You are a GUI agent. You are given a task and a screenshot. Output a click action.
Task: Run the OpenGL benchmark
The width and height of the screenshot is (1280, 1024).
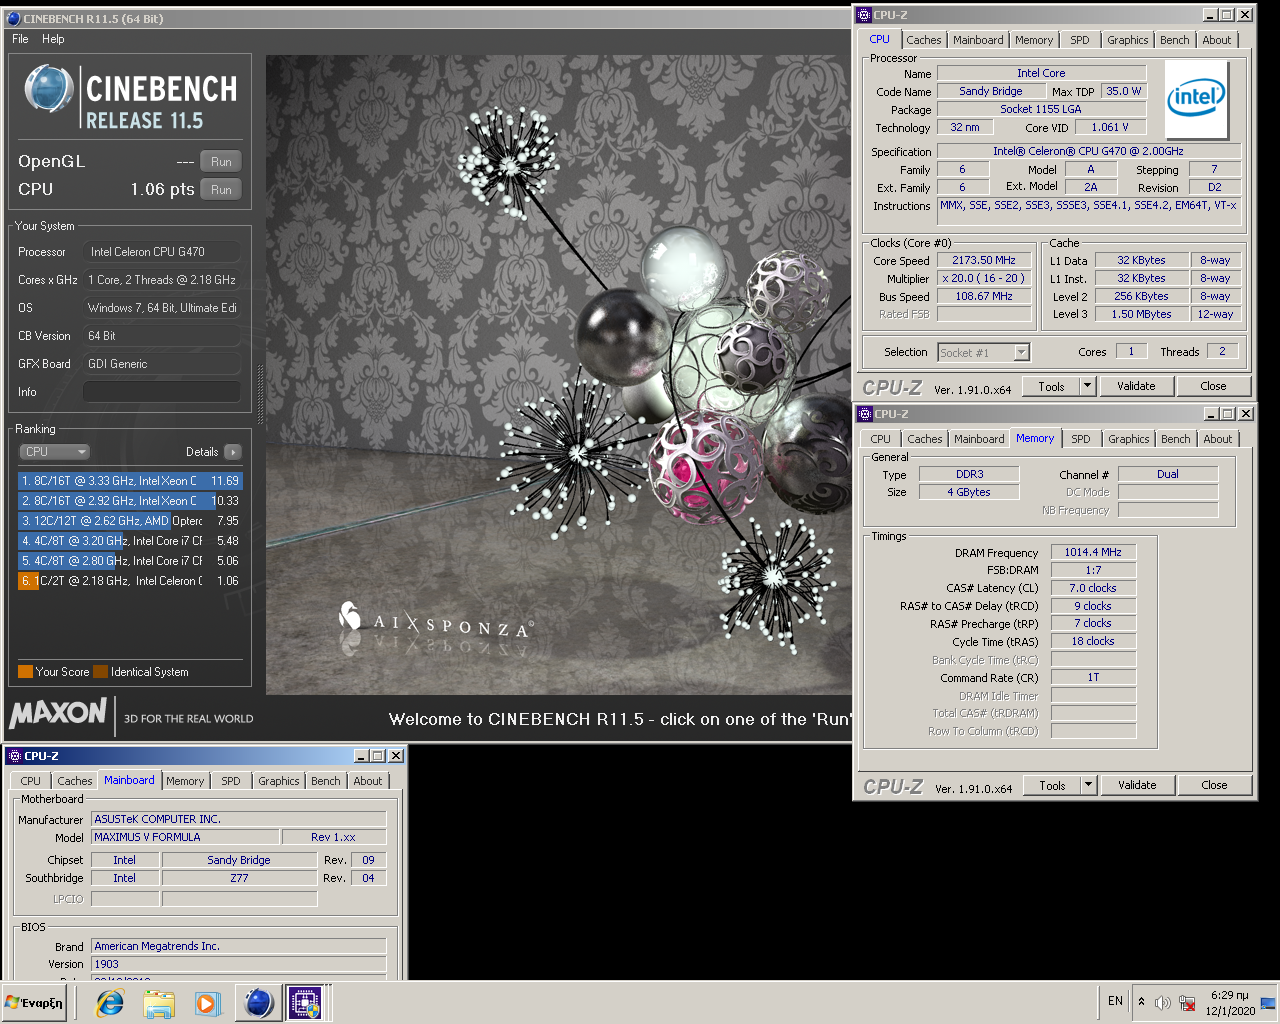click(221, 161)
